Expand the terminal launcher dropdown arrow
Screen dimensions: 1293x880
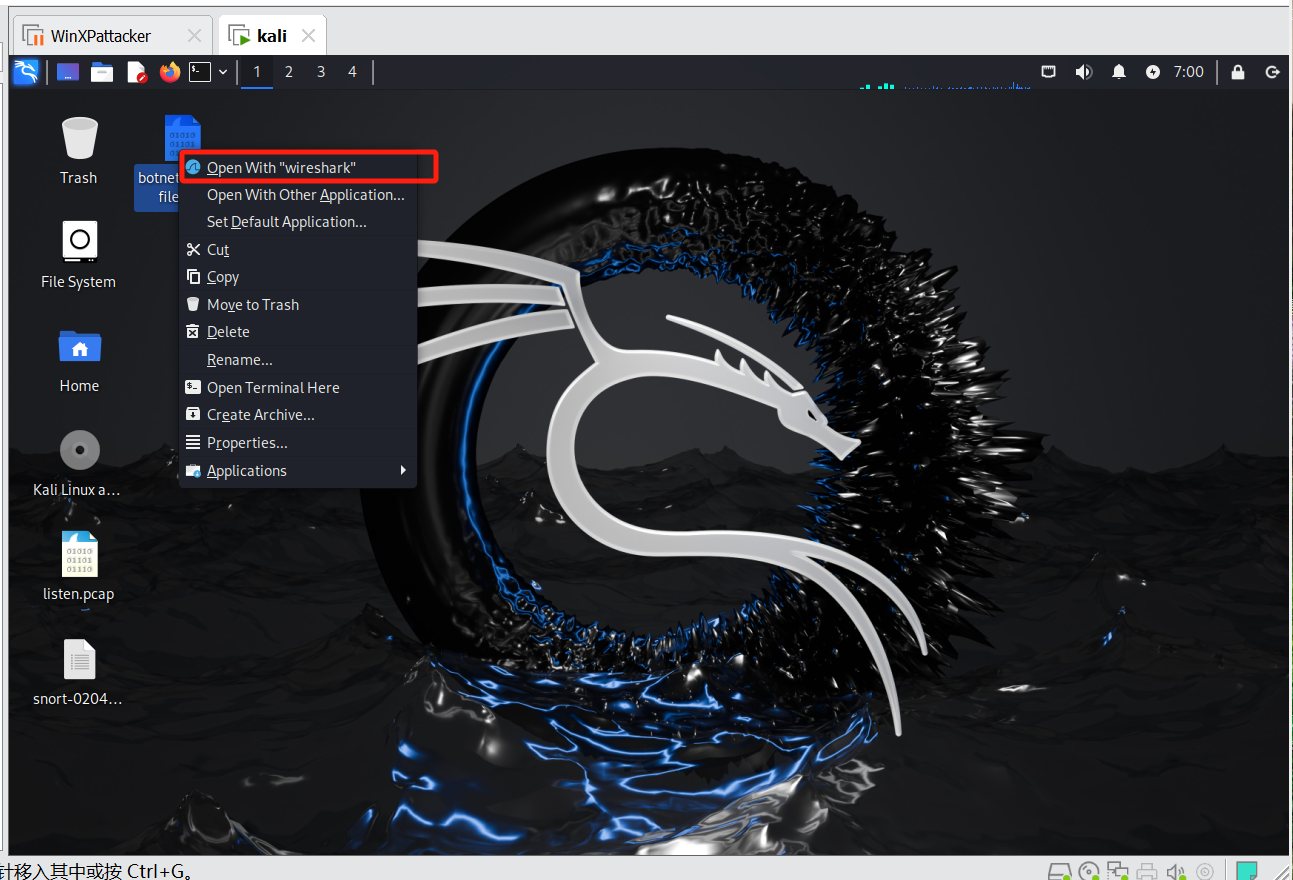click(x=223, y=72)
